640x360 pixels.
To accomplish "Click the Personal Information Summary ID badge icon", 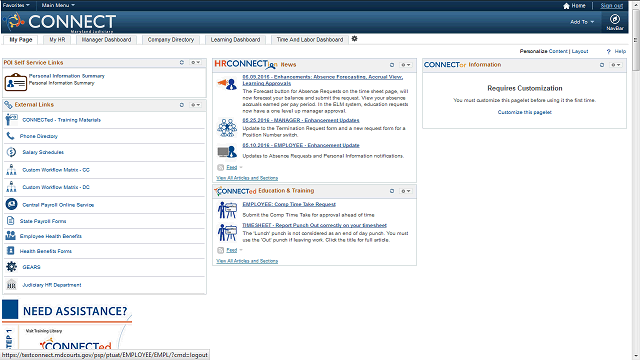I will 16,82.
